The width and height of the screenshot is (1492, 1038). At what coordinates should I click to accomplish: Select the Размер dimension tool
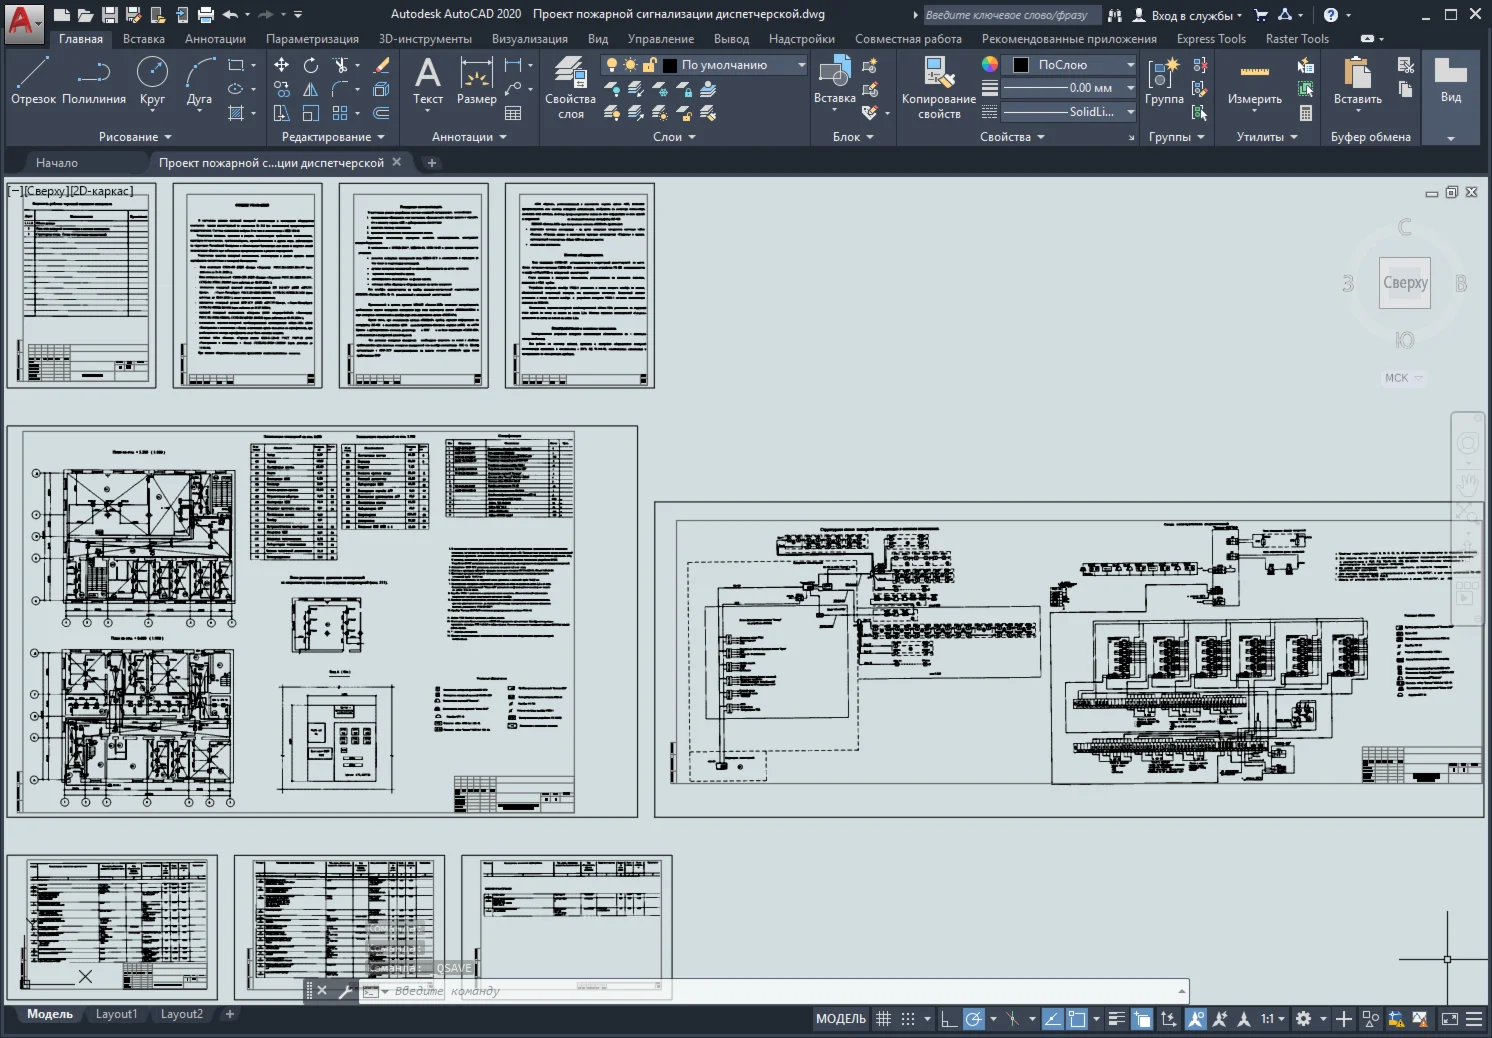click(x=477, y=80)
